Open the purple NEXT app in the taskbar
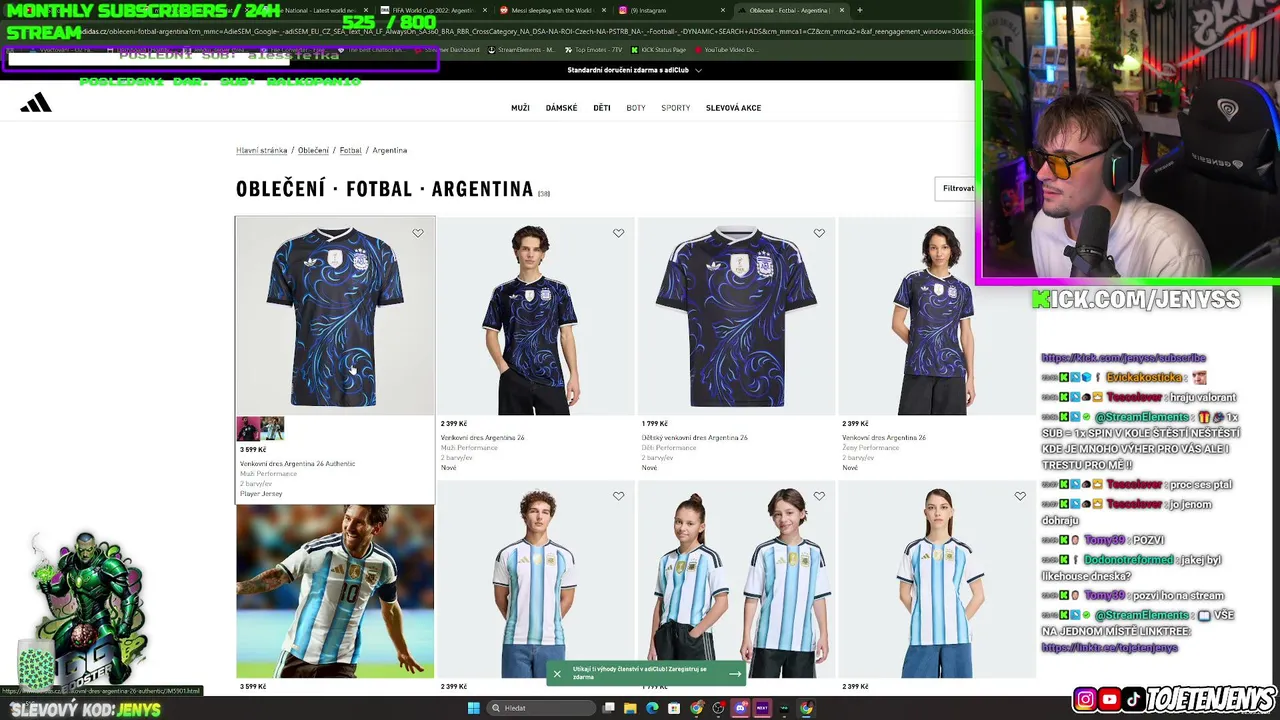This screenshot has width=1280, height=720. [762, 708]
